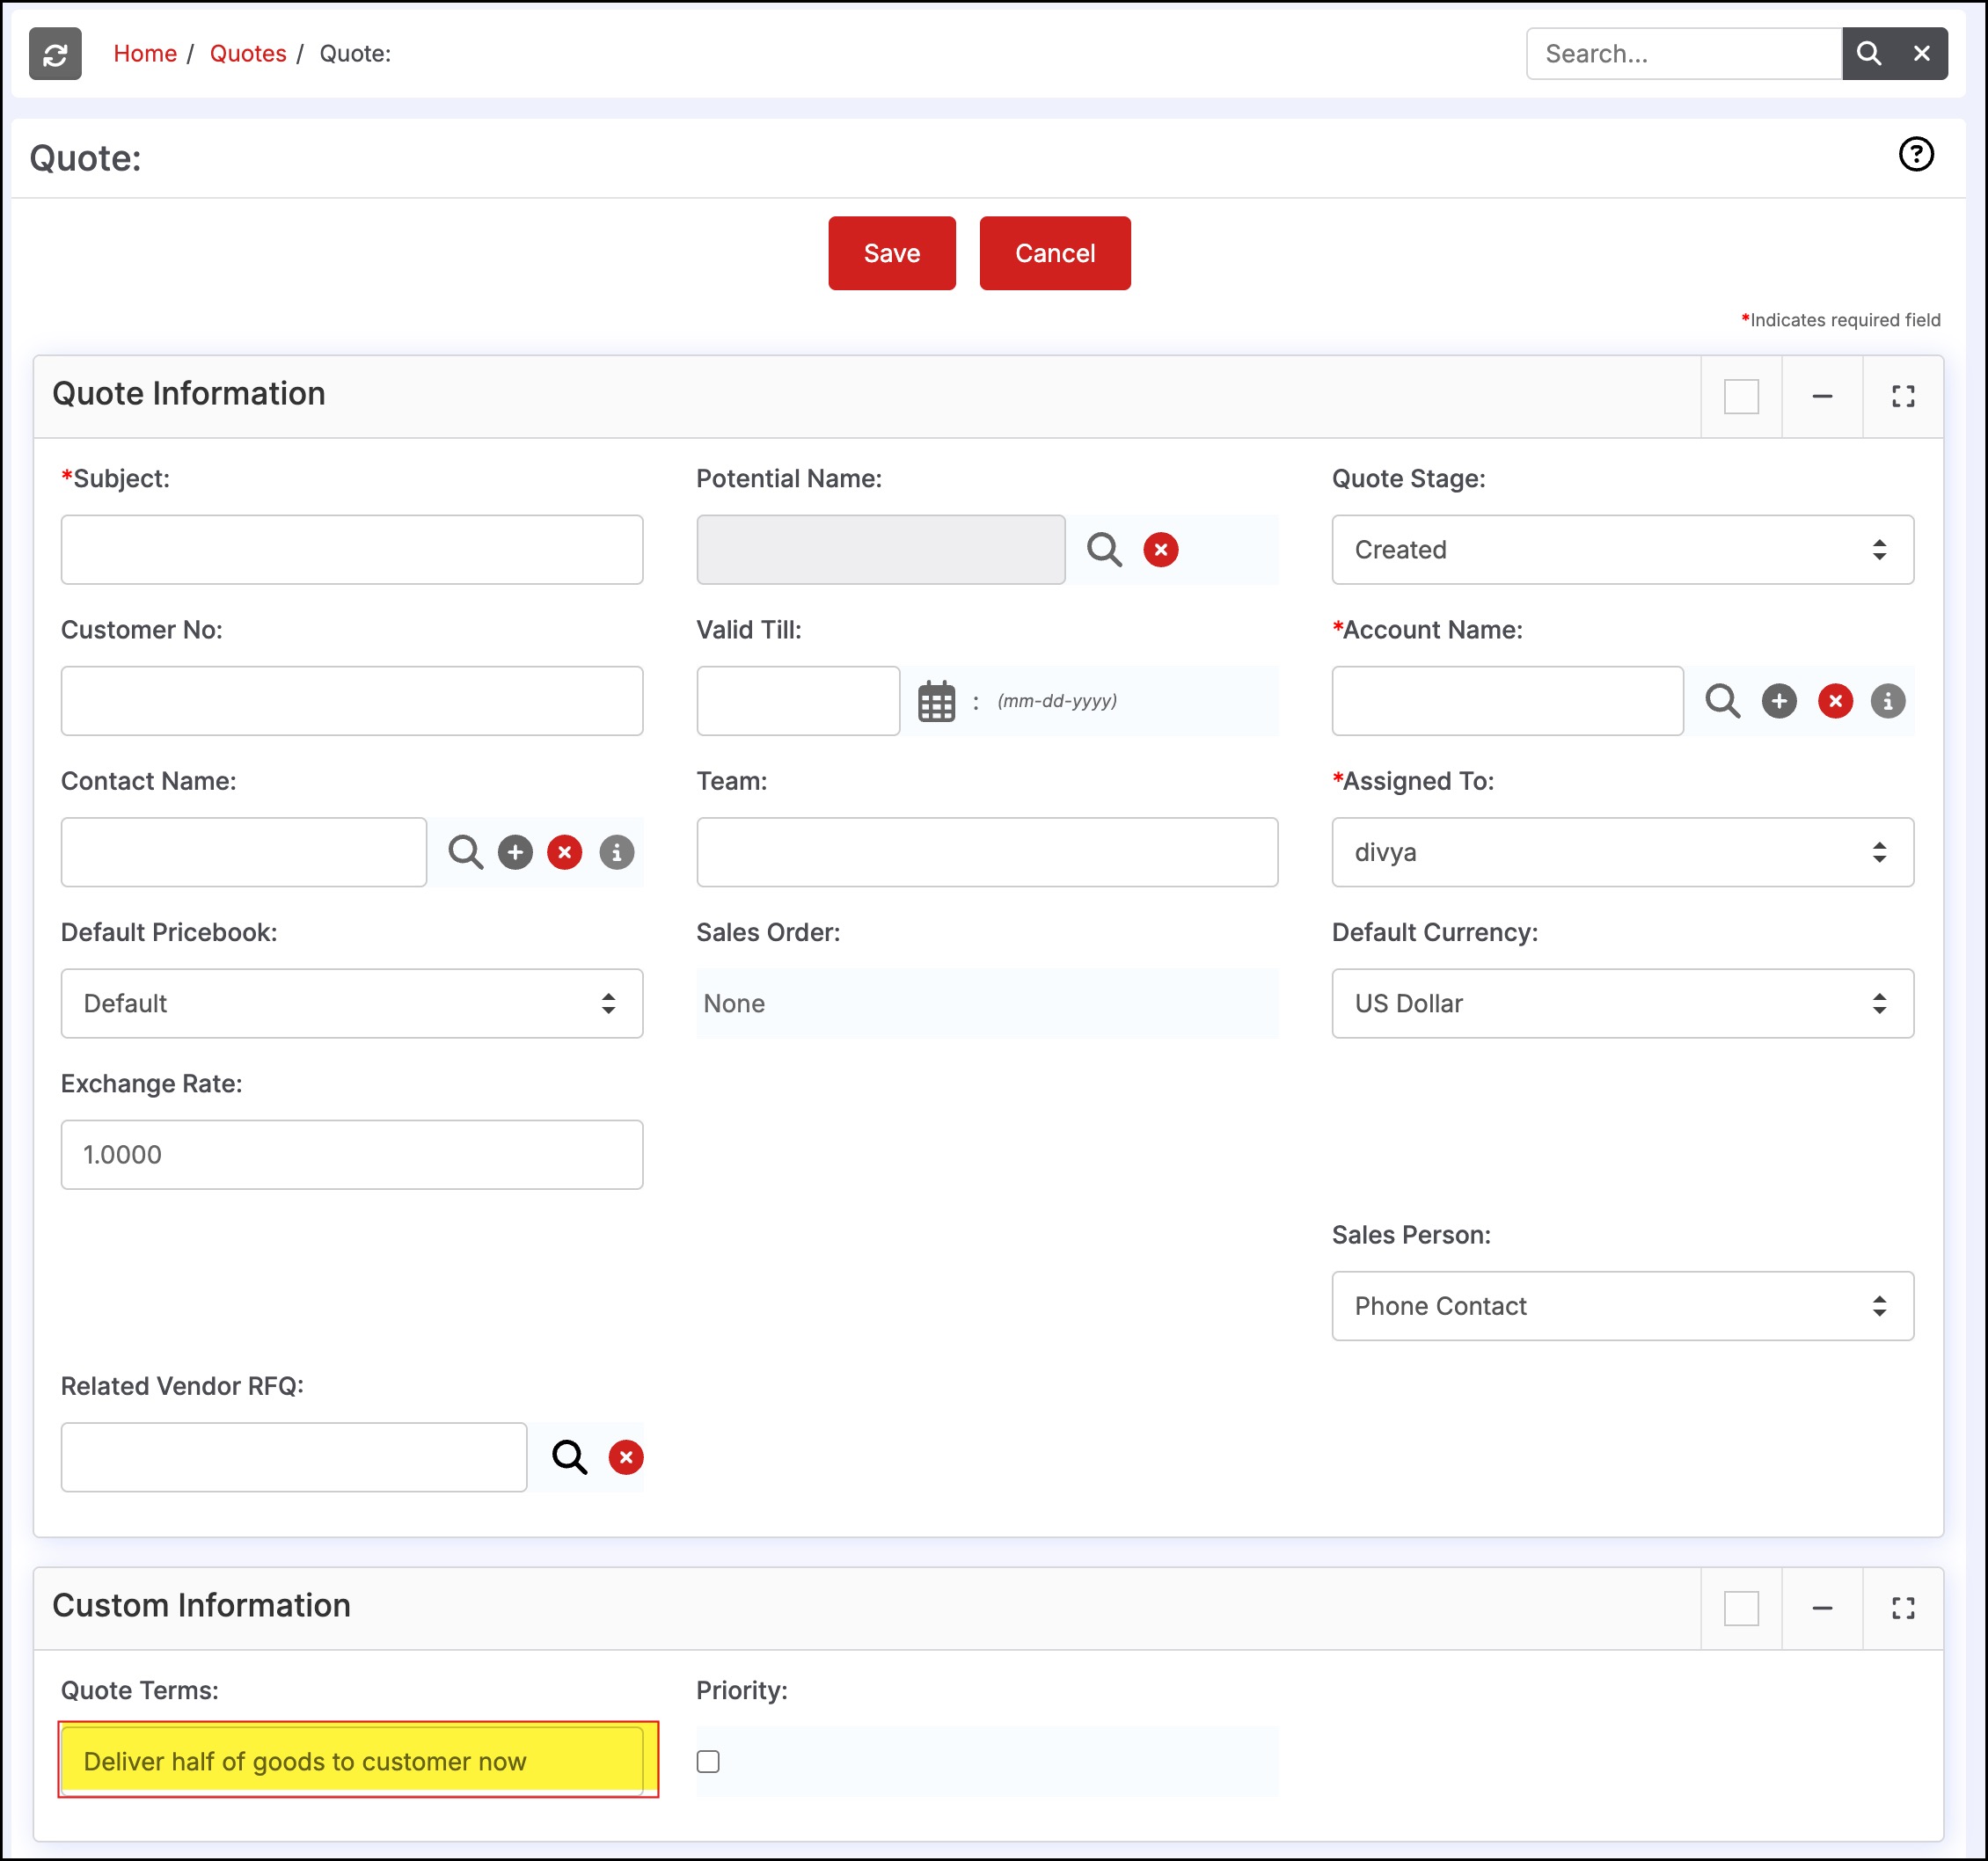Open the Default Currency dropdown showing US Dollar
The width and height of the screenshot is (1988, 1861).
(1622, 1003)
